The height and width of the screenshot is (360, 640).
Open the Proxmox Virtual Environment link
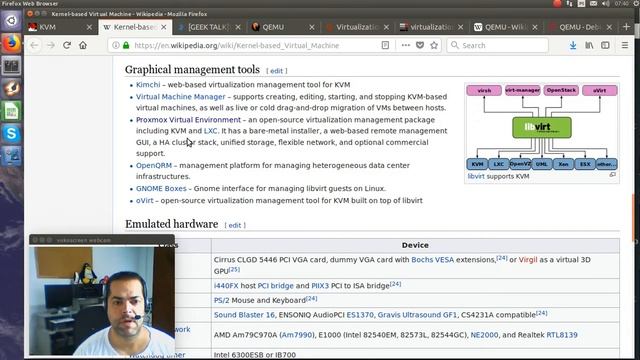click(188, 120)
